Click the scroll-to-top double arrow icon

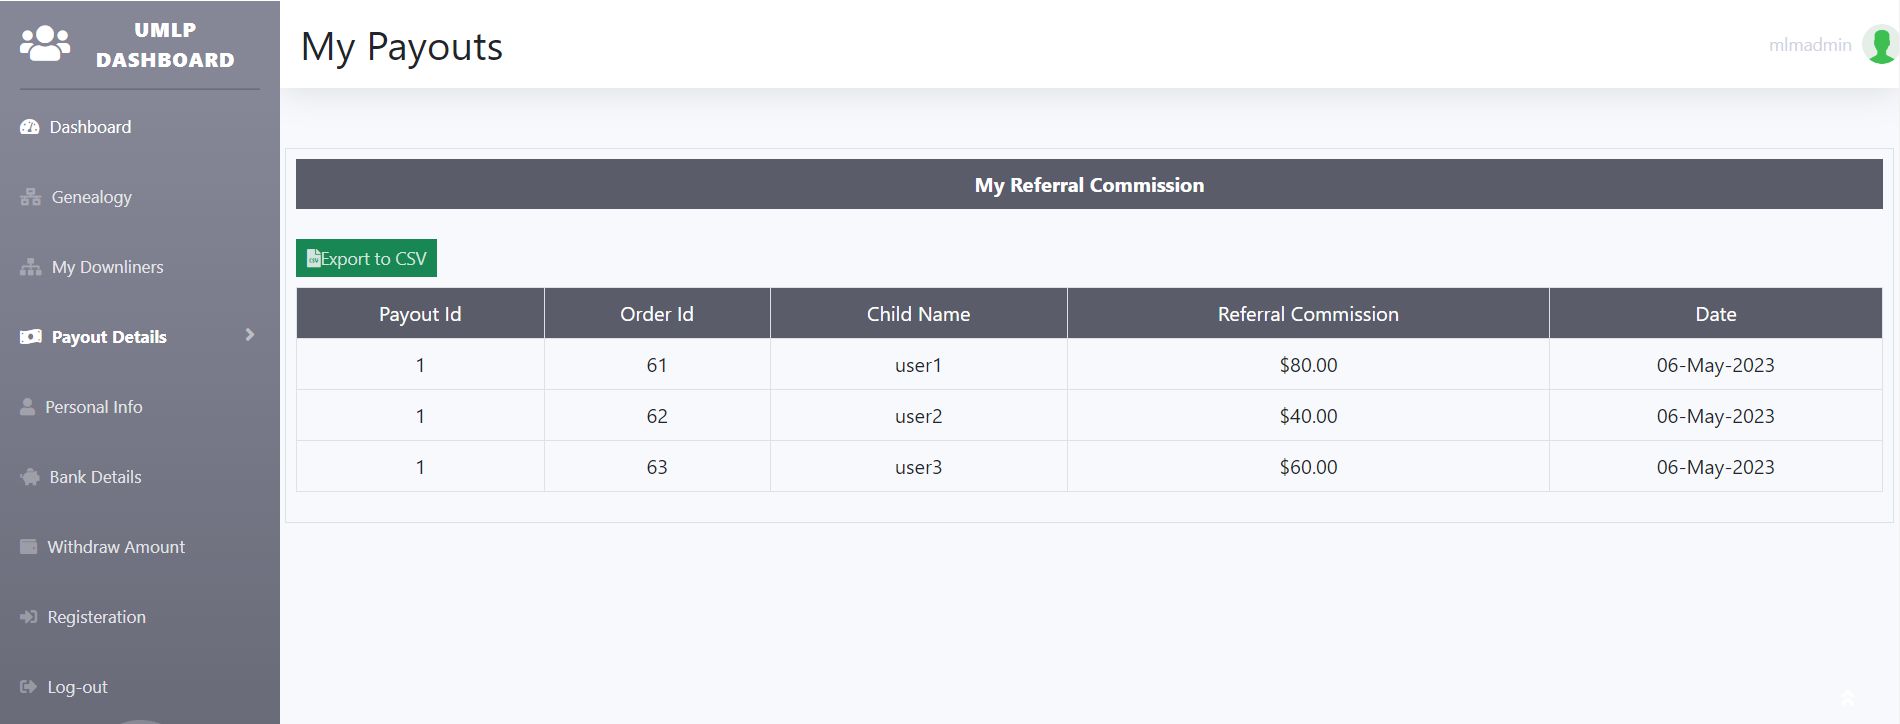pos(1848,698)
